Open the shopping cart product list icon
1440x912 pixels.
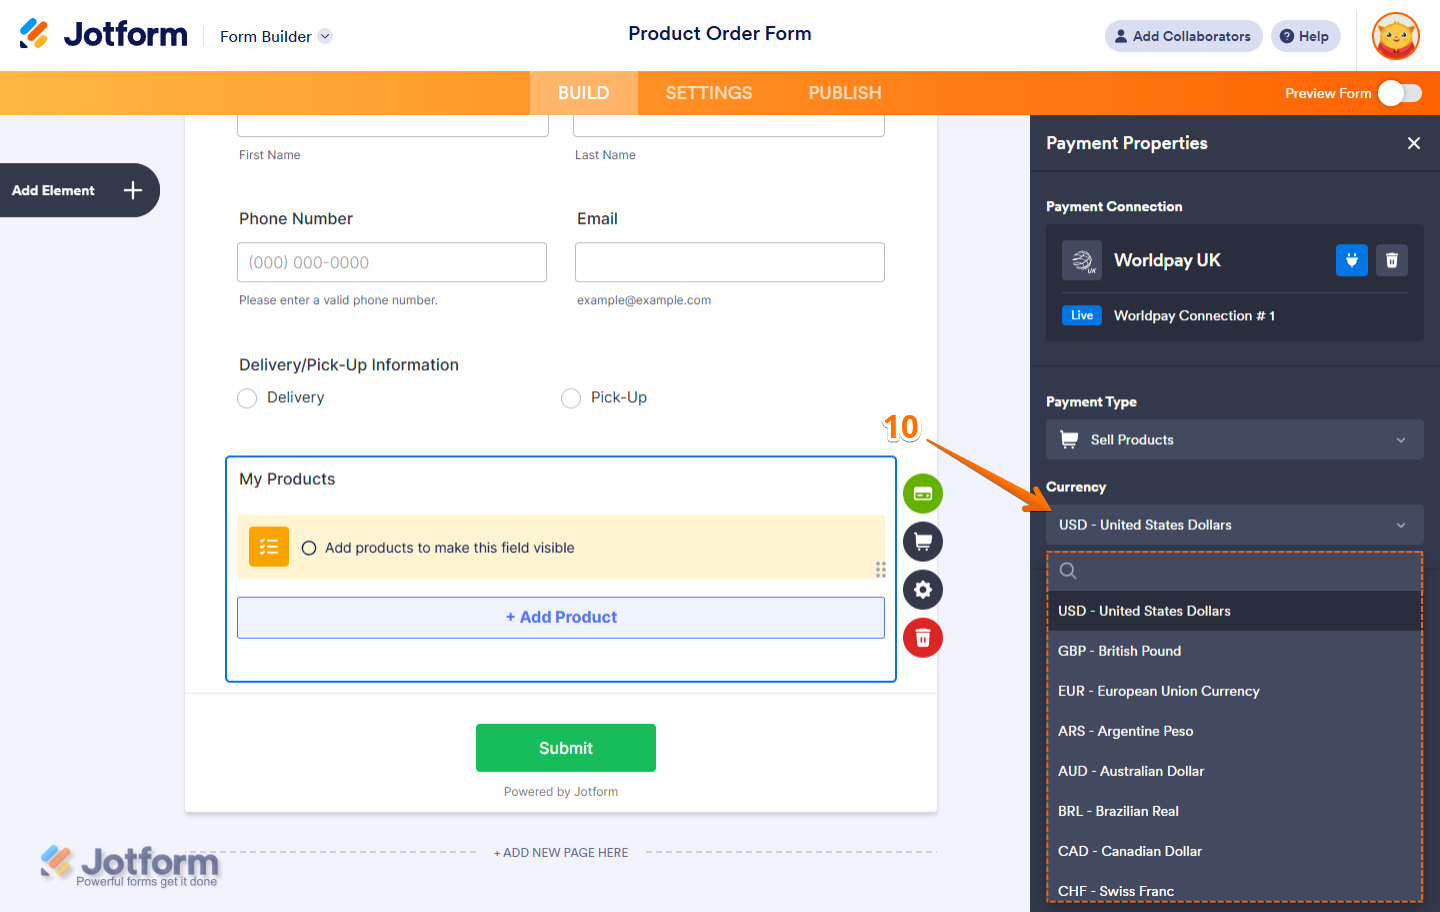coord(922,542)
